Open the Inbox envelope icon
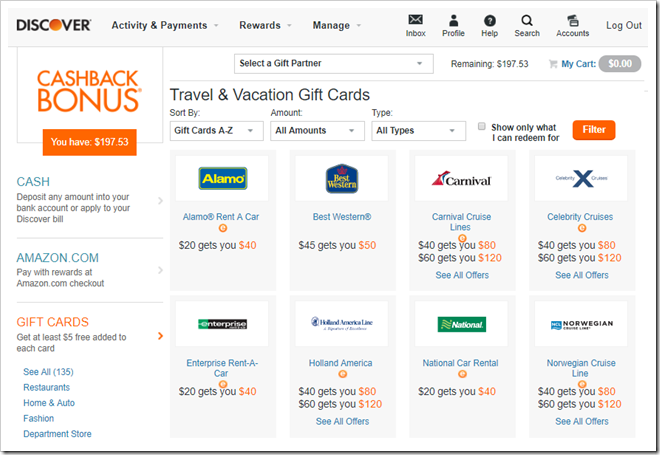This screenshot has width=660, height=455. (x=415, y=20)
